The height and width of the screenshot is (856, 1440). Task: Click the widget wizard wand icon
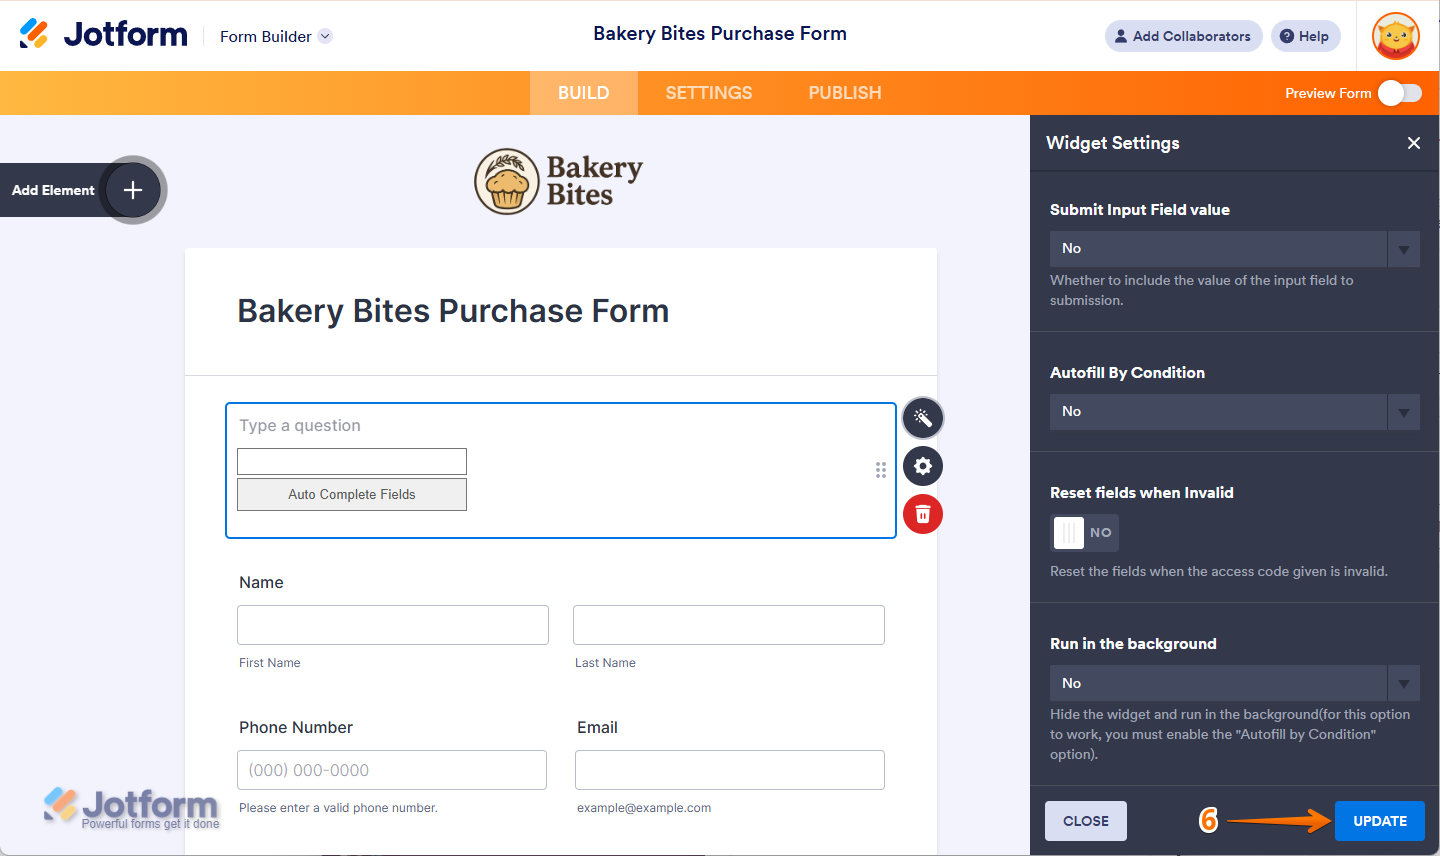coord(922,418)
